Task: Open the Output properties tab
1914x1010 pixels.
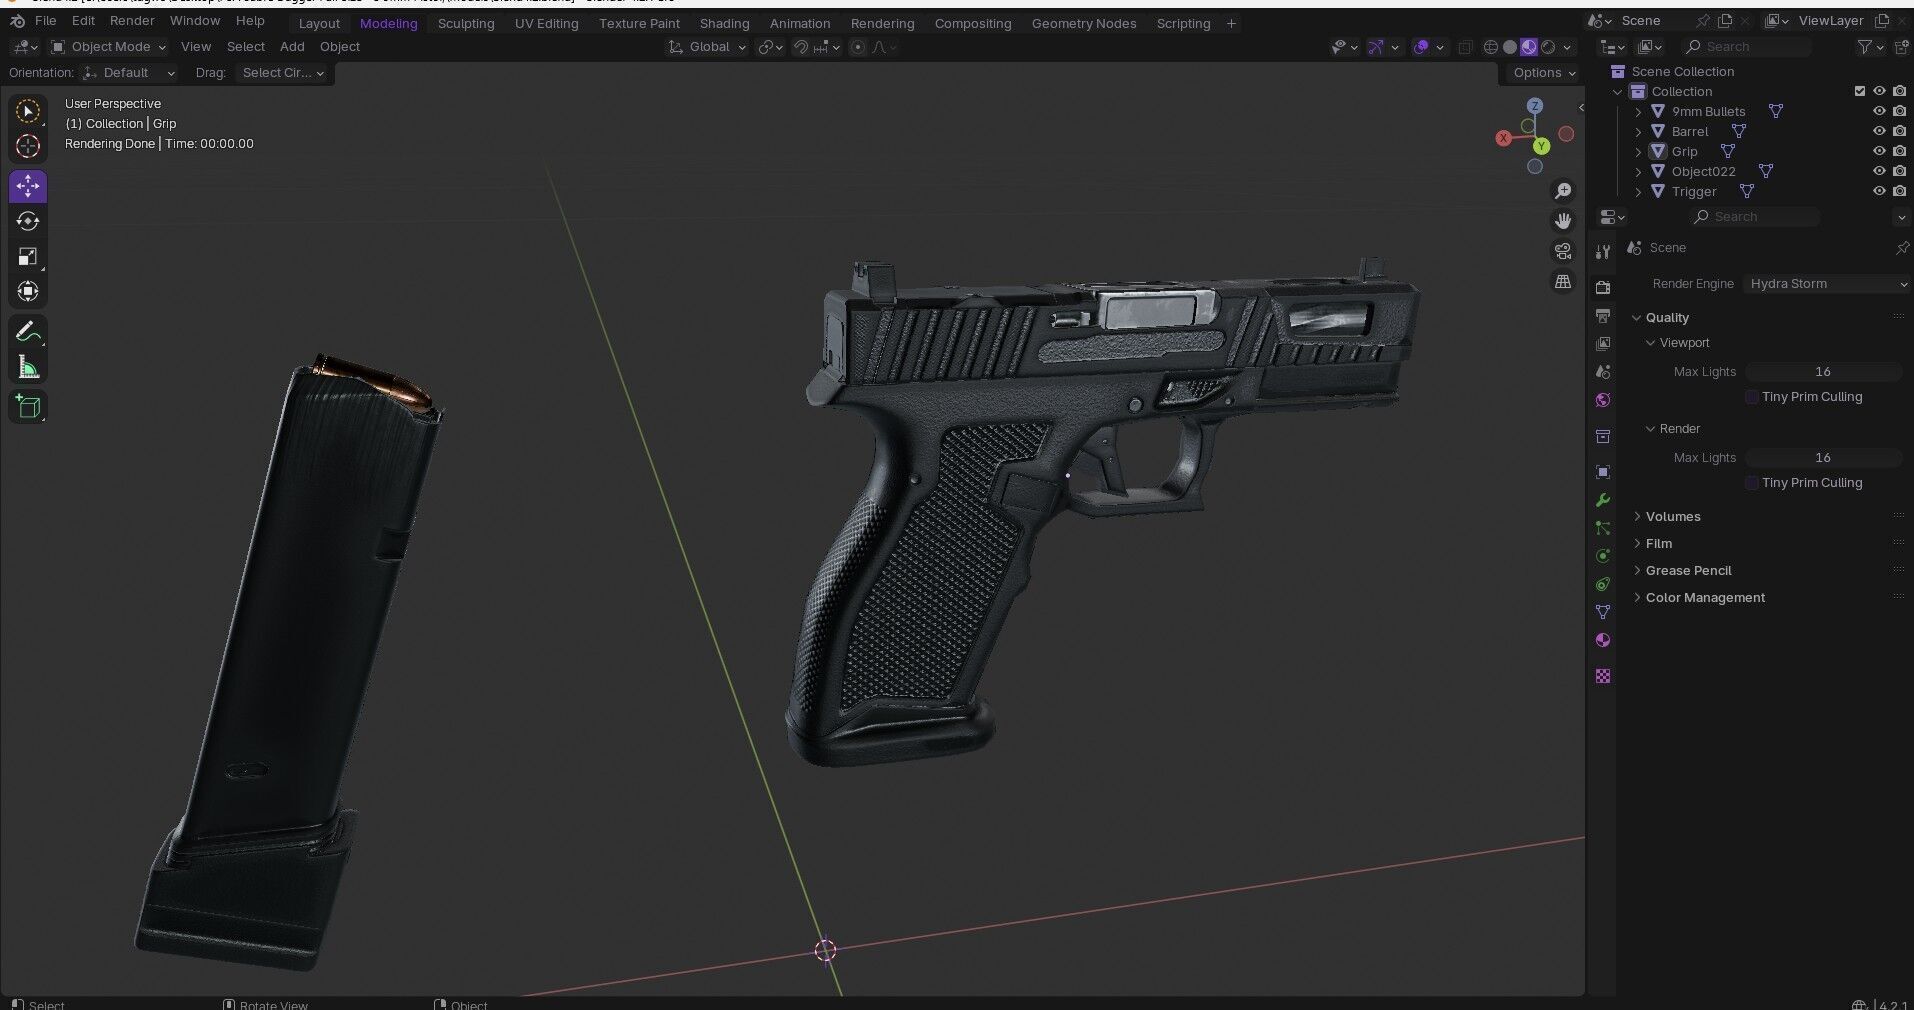Action: [1603, 316]
